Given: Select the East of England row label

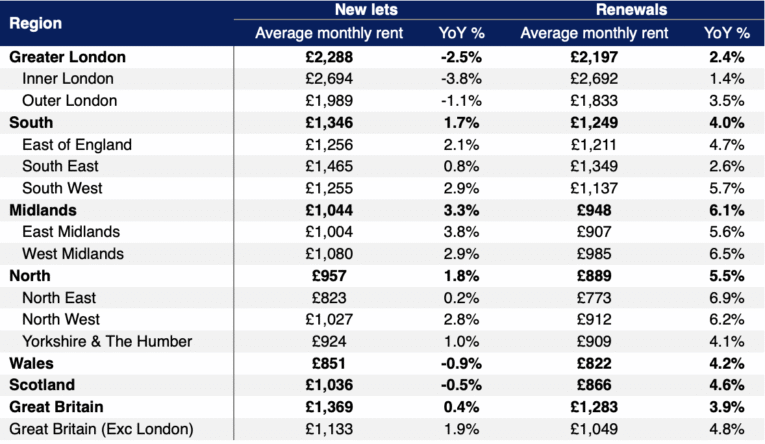Looking at the screenshot, I should click(77, 144).
